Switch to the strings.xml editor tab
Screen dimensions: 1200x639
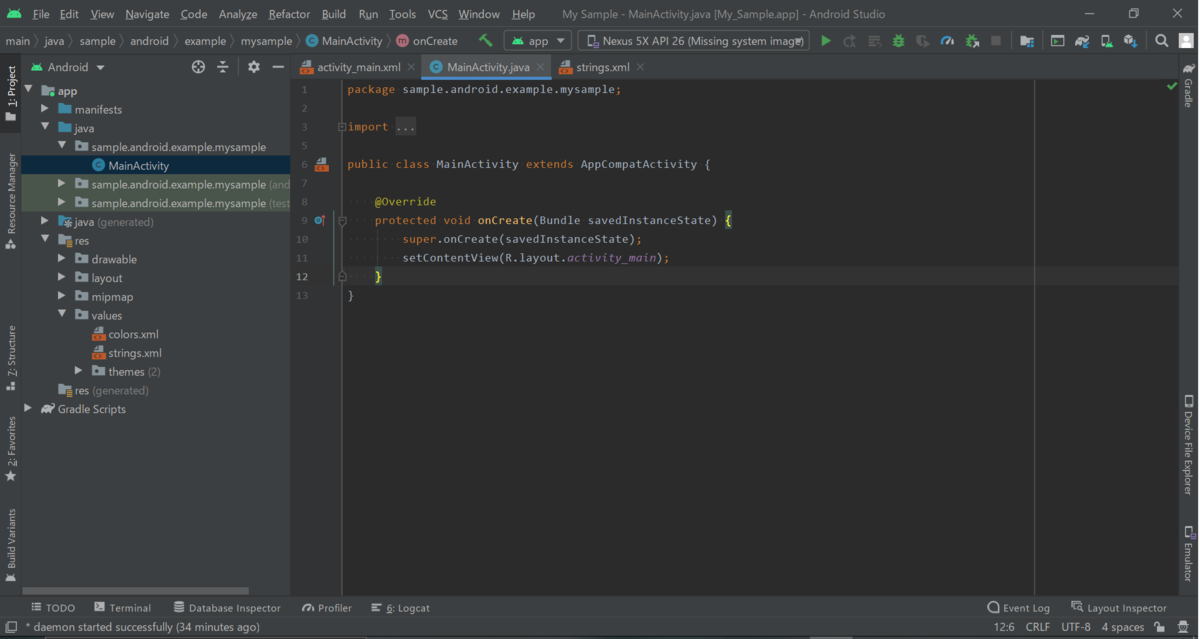click(602, 67)
